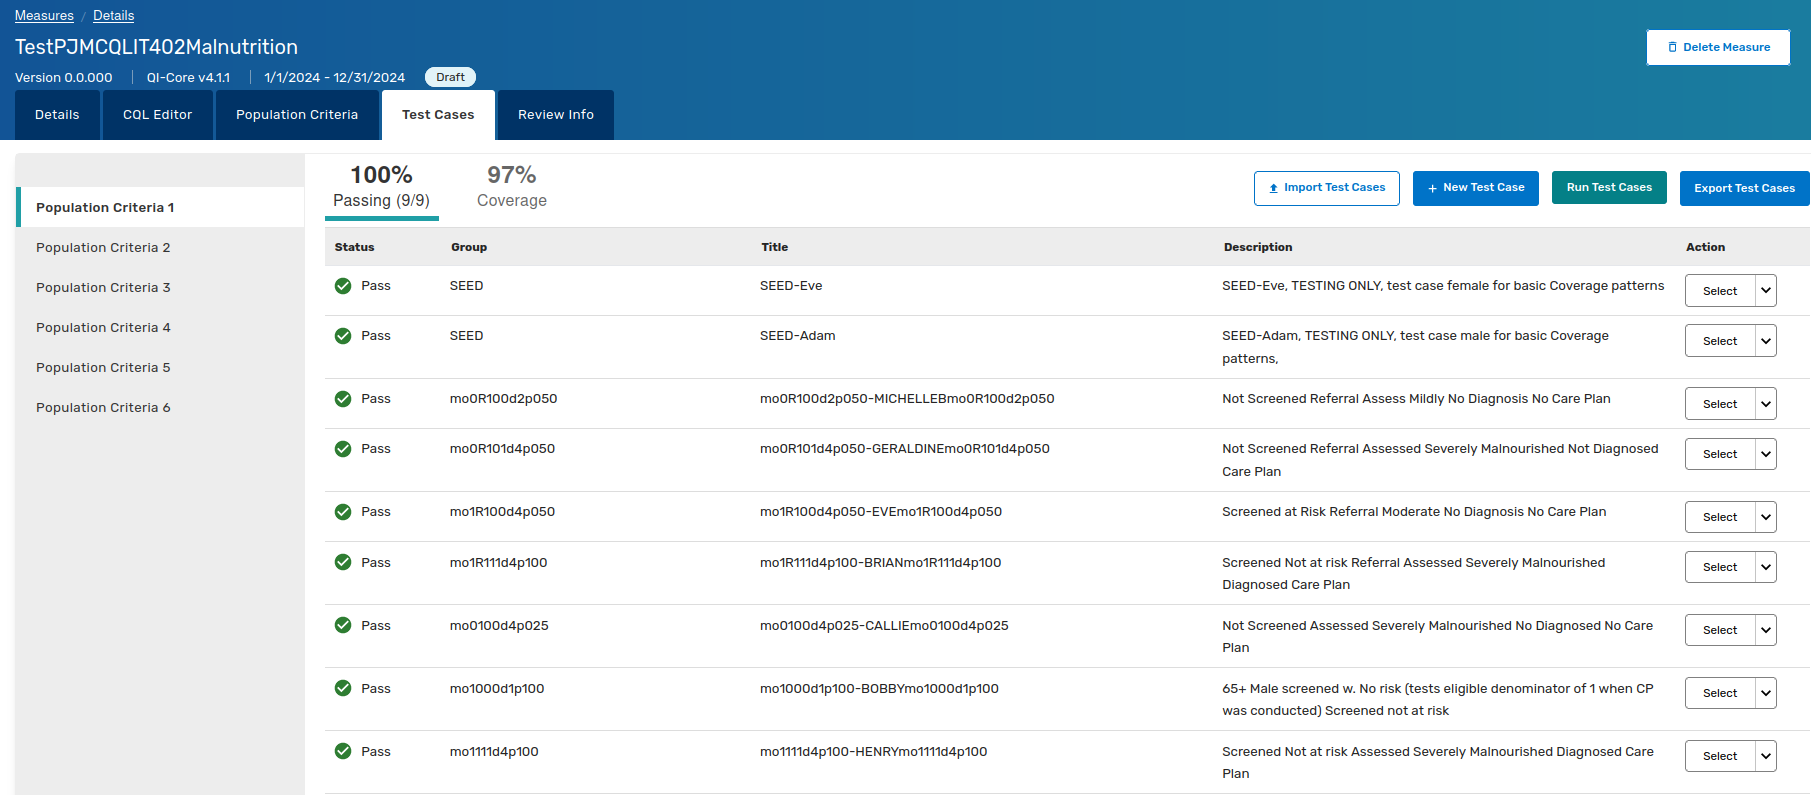This screenshot has height=795, width=1811.
Task: Click pass icon for mo0R100d2p050 row
Action: 343,399
